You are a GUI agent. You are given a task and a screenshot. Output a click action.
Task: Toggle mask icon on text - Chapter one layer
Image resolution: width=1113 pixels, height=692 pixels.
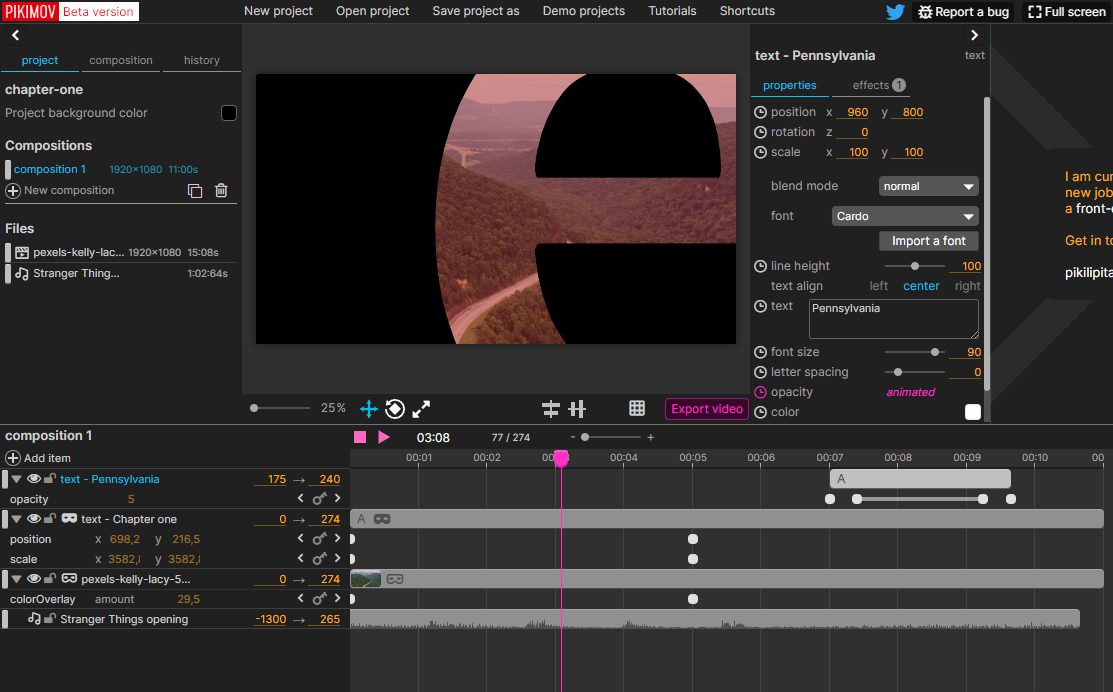click(69, 519)
